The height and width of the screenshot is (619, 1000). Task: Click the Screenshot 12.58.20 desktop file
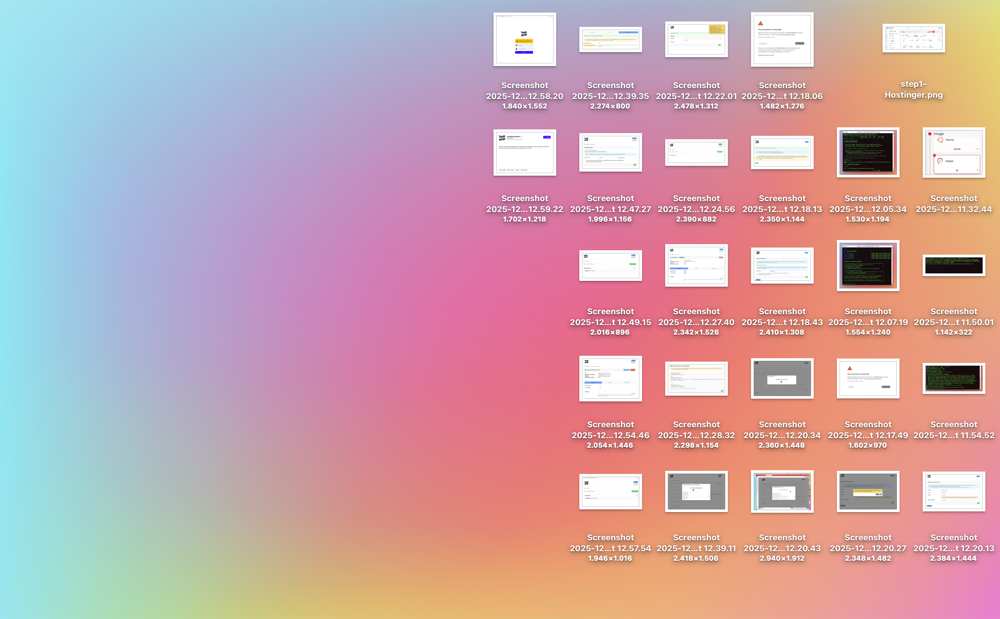[x=525, y=40]
